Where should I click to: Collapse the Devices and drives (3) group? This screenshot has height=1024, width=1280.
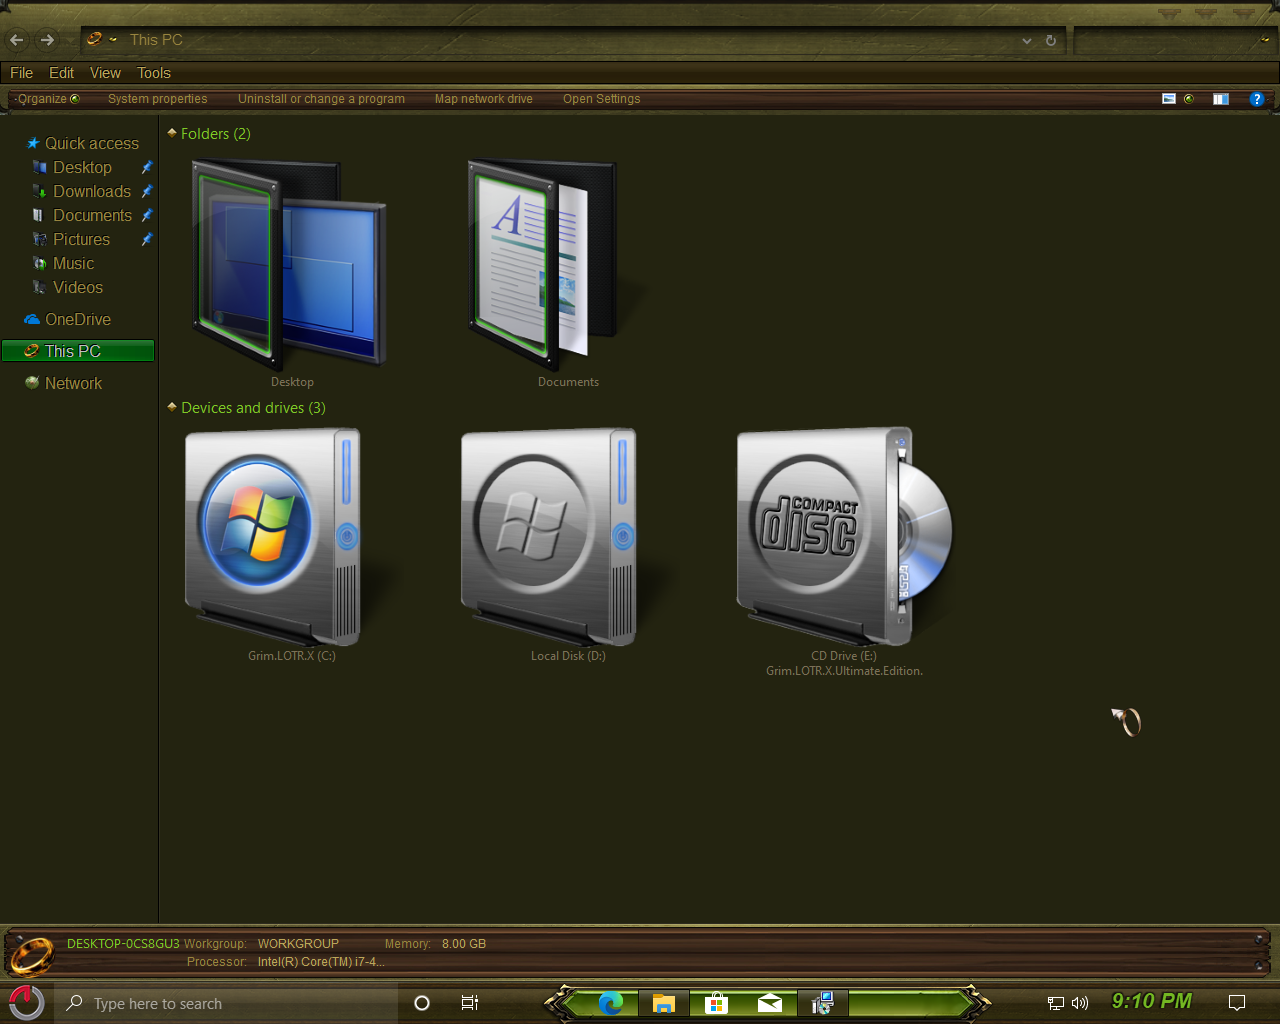[172, 407]
